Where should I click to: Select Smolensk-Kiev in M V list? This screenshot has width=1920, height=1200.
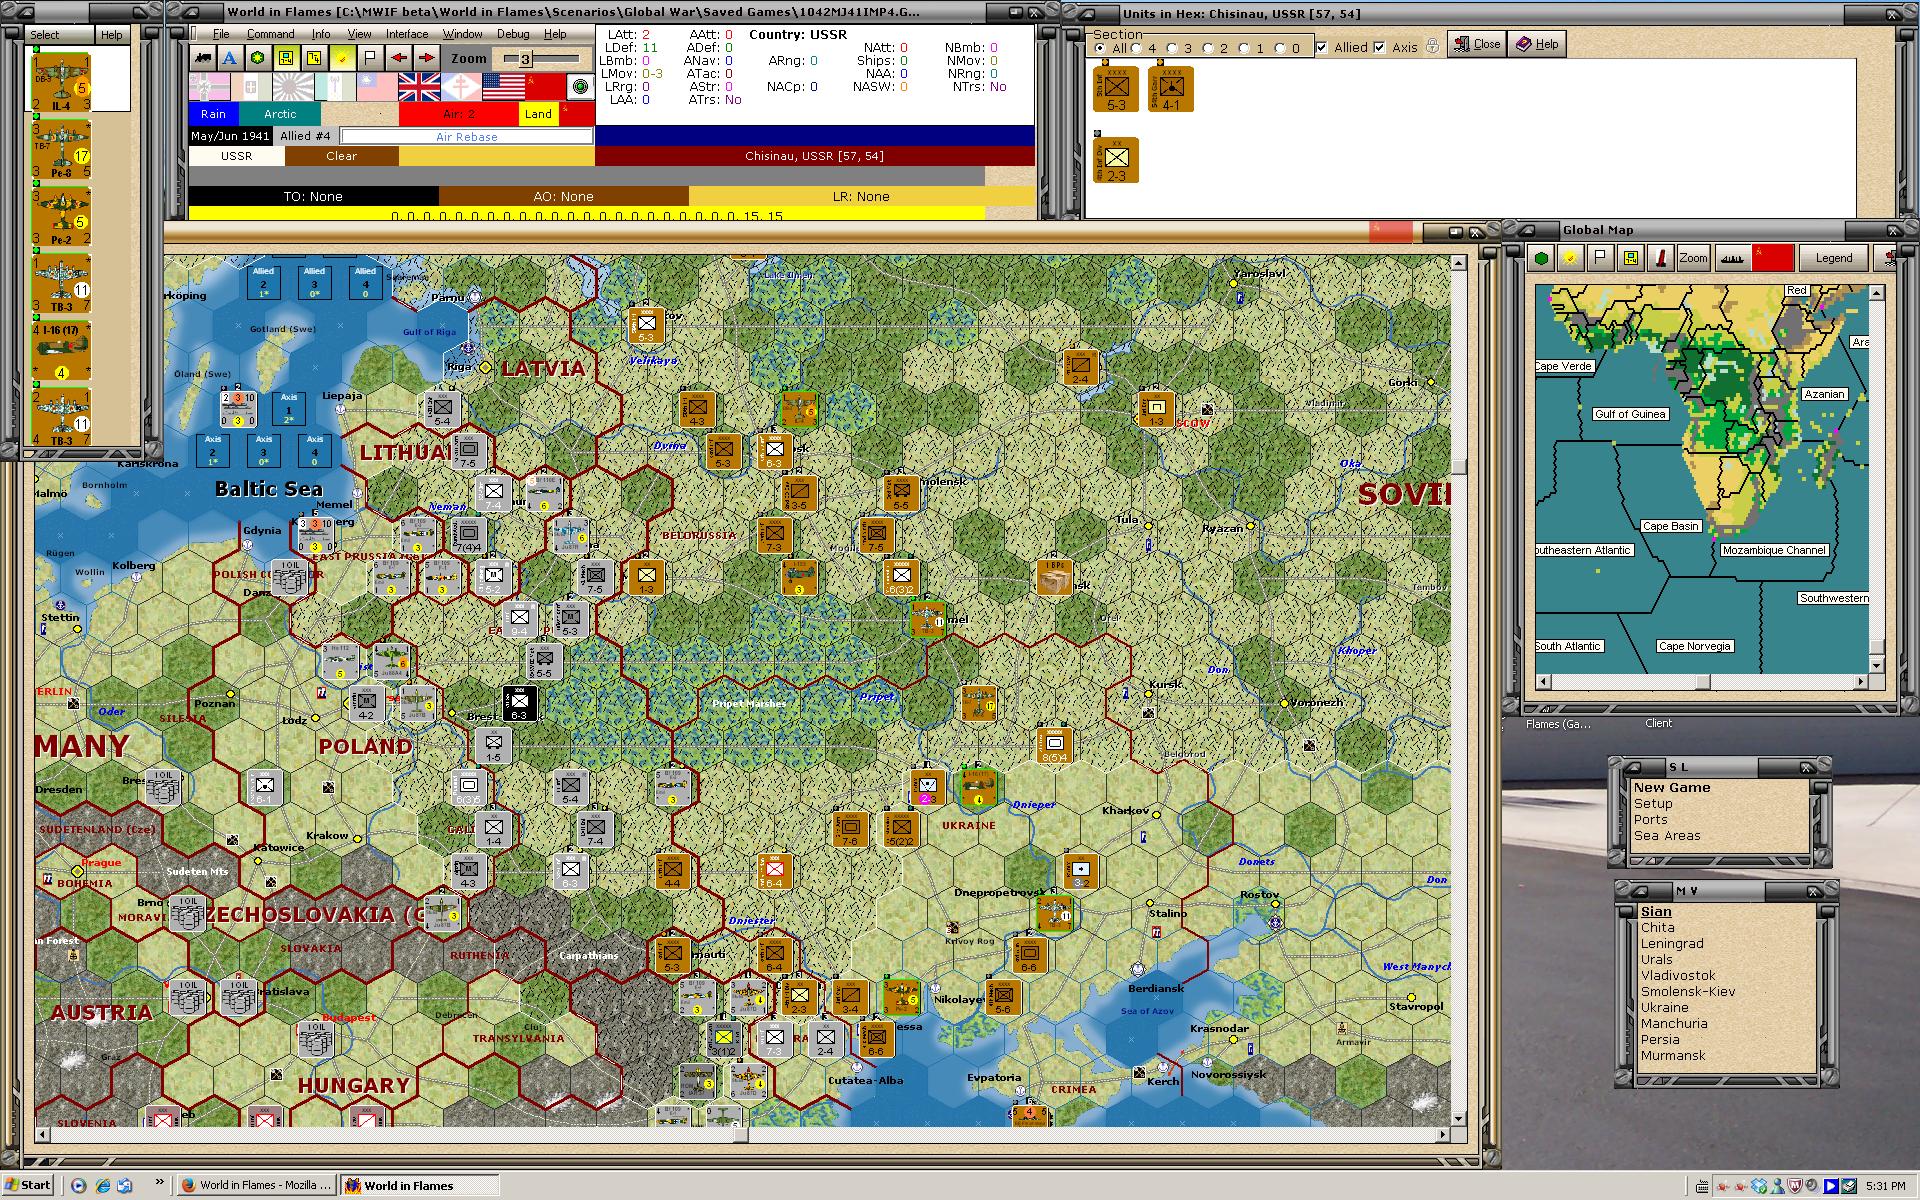1688,992
